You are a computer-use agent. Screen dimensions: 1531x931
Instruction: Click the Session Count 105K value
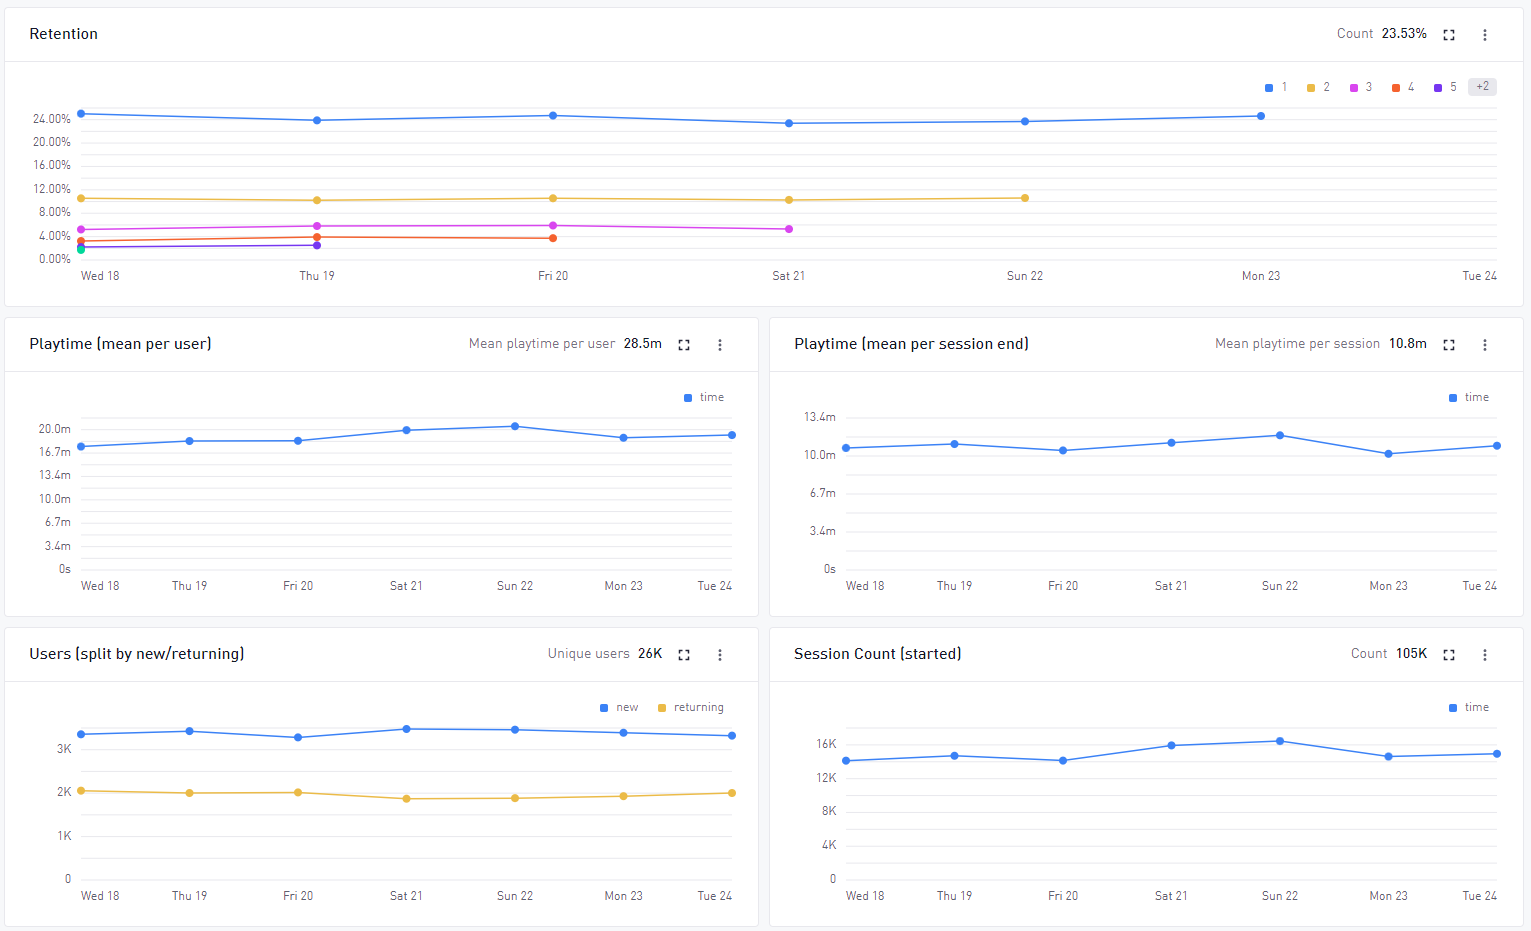(x=1412, y=654)
